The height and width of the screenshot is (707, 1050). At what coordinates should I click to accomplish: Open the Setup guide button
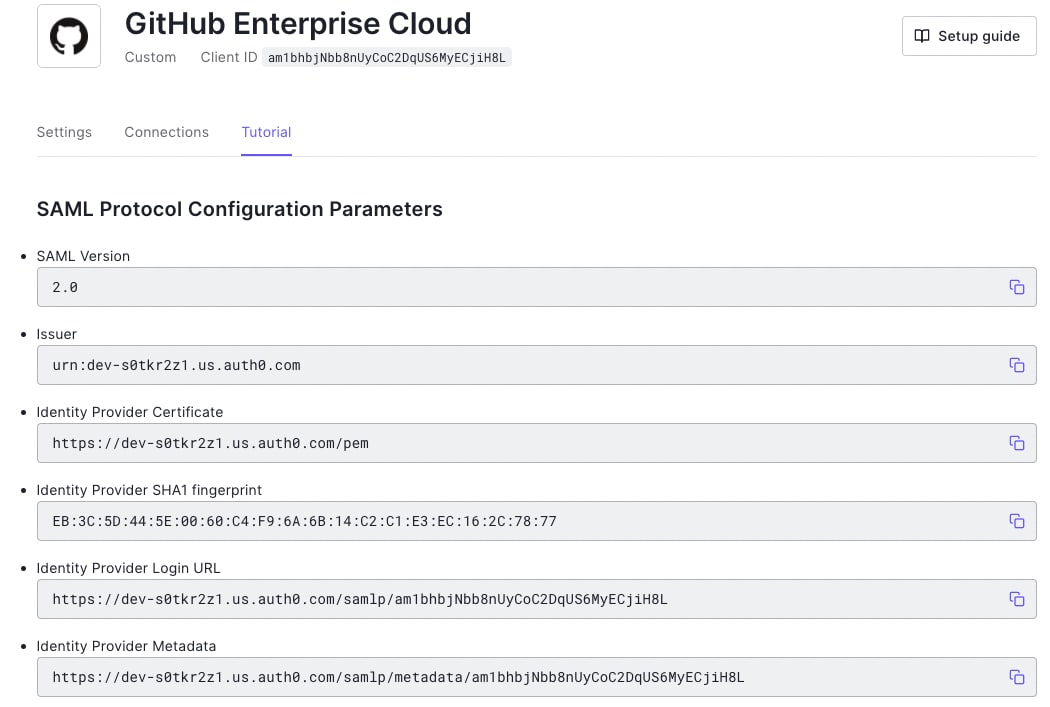[969, 36]
